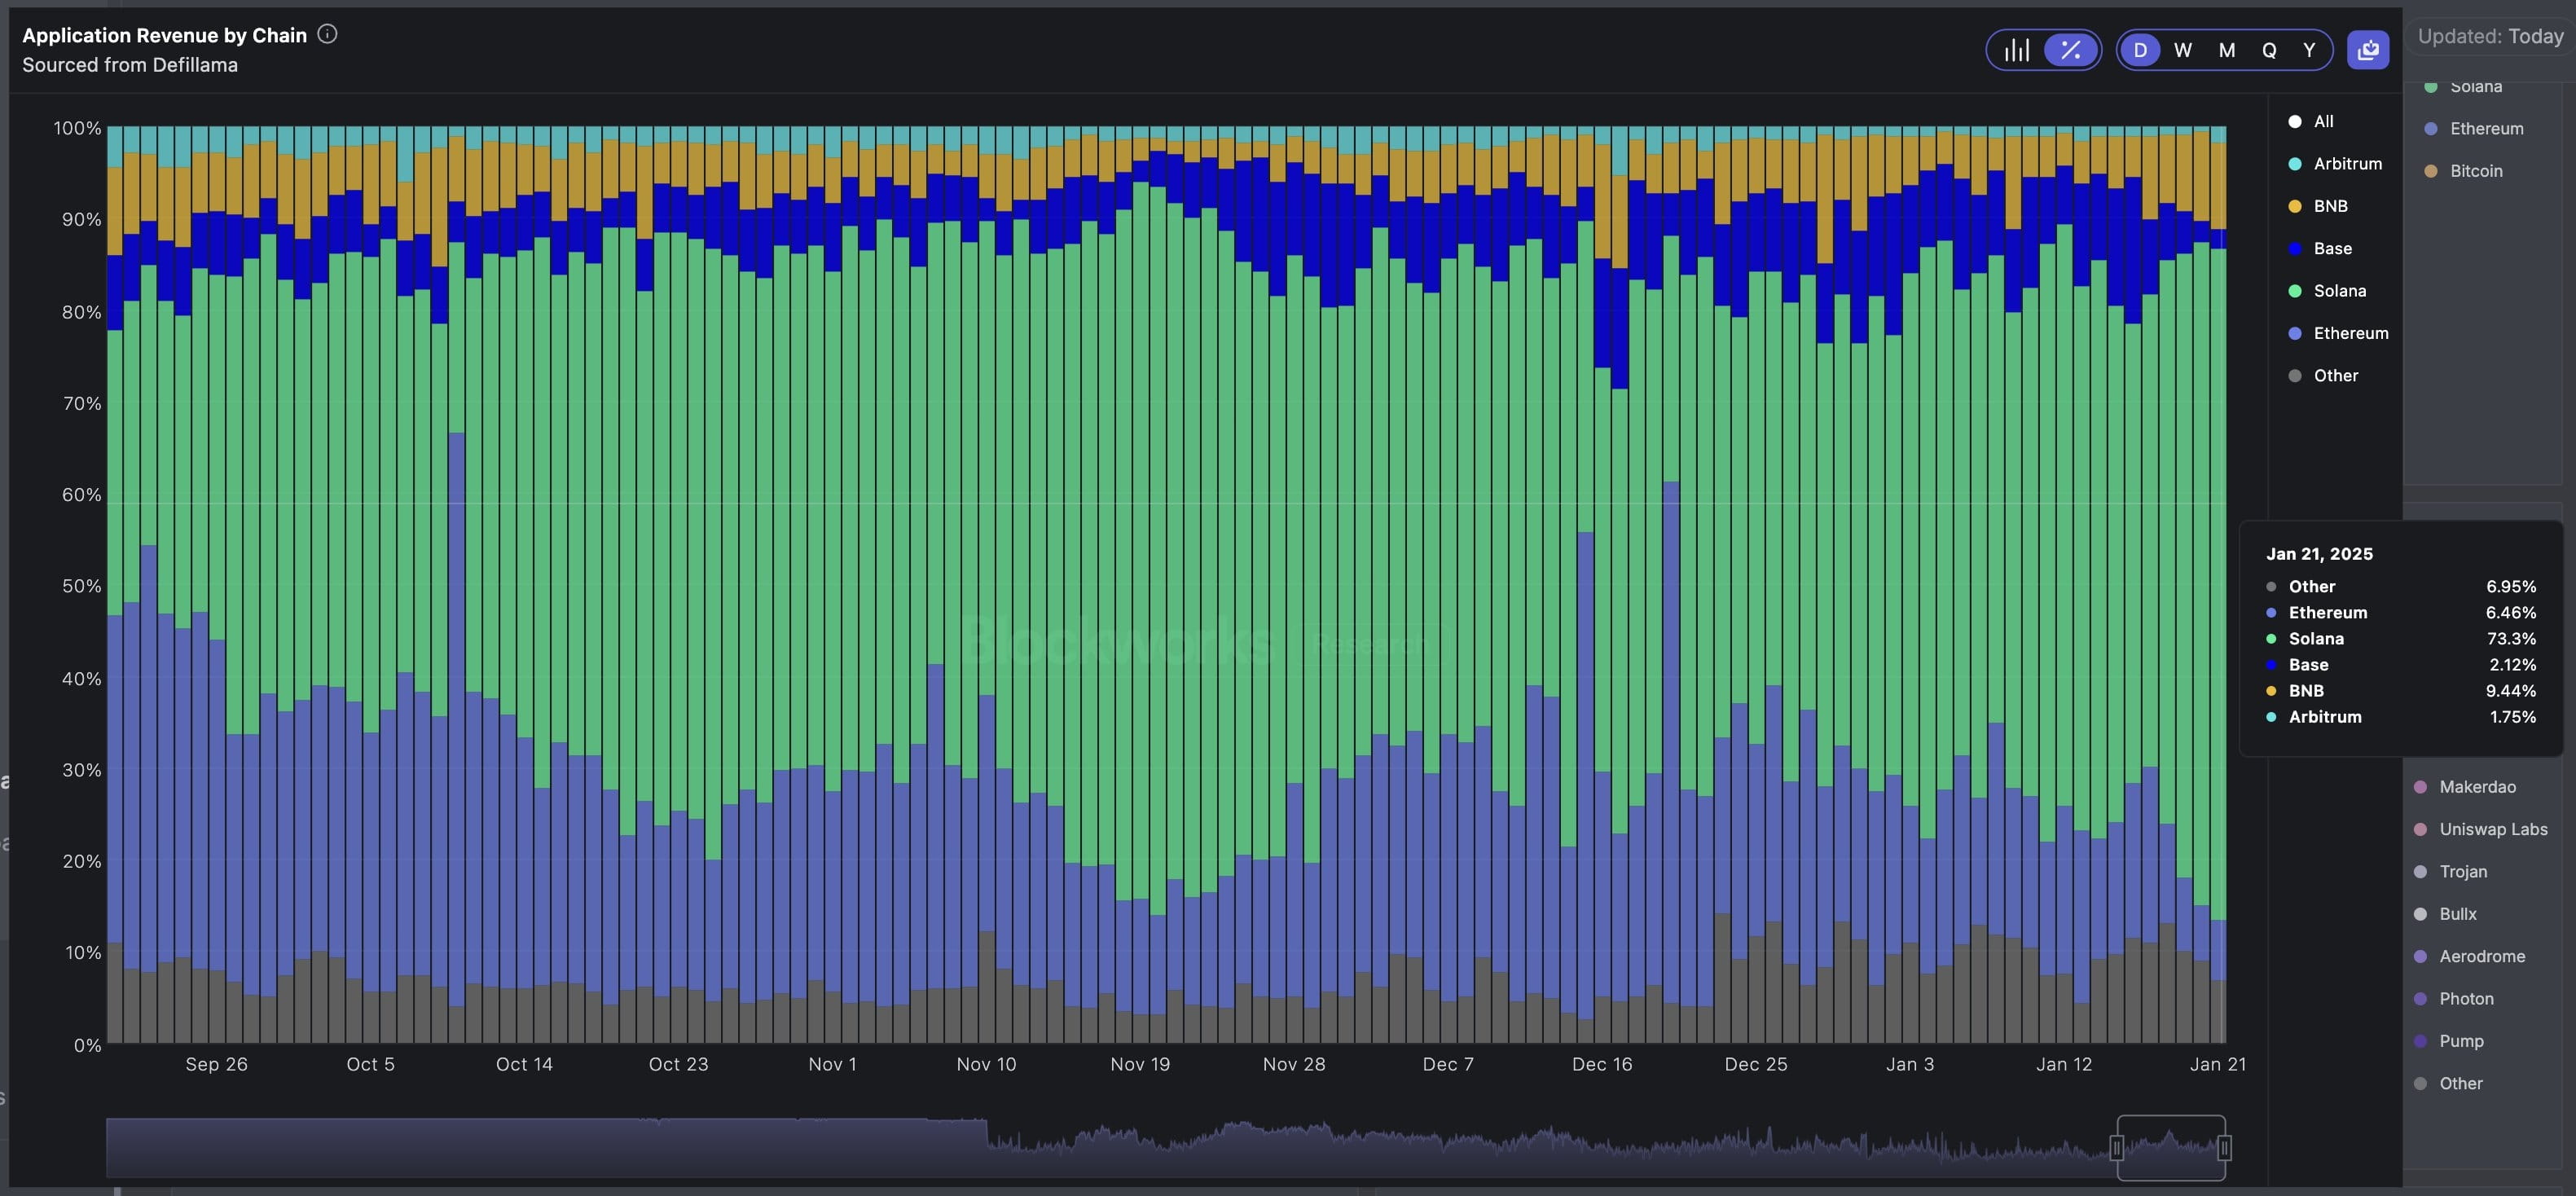The image size is (2576, 1196).
Task: Click Uniswap Labs in right panel legend
Action: (x=2492, y=829)
